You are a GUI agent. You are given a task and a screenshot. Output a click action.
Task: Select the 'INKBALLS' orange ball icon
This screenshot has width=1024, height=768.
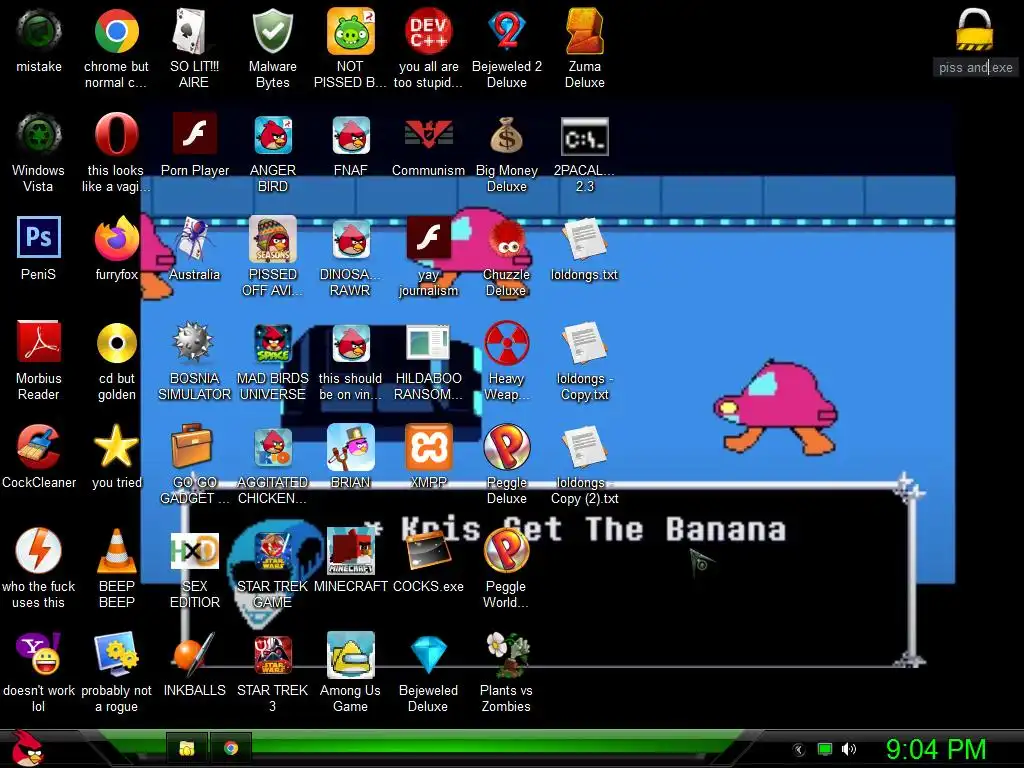point(194,654)
